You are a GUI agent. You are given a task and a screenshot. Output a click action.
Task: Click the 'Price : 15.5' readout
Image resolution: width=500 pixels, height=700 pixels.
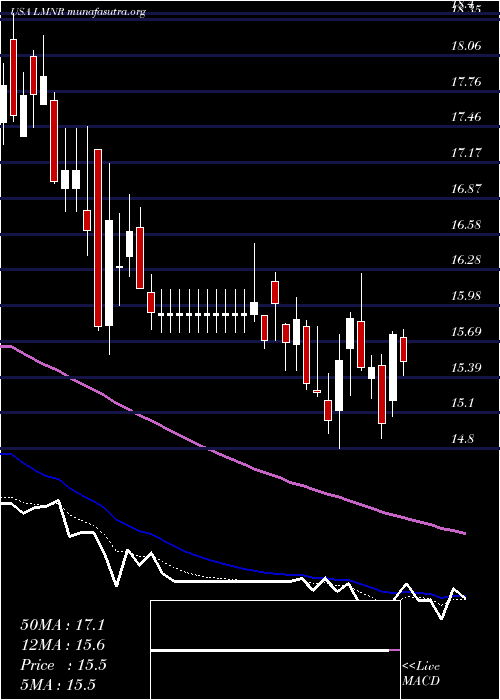click(63, 665)
